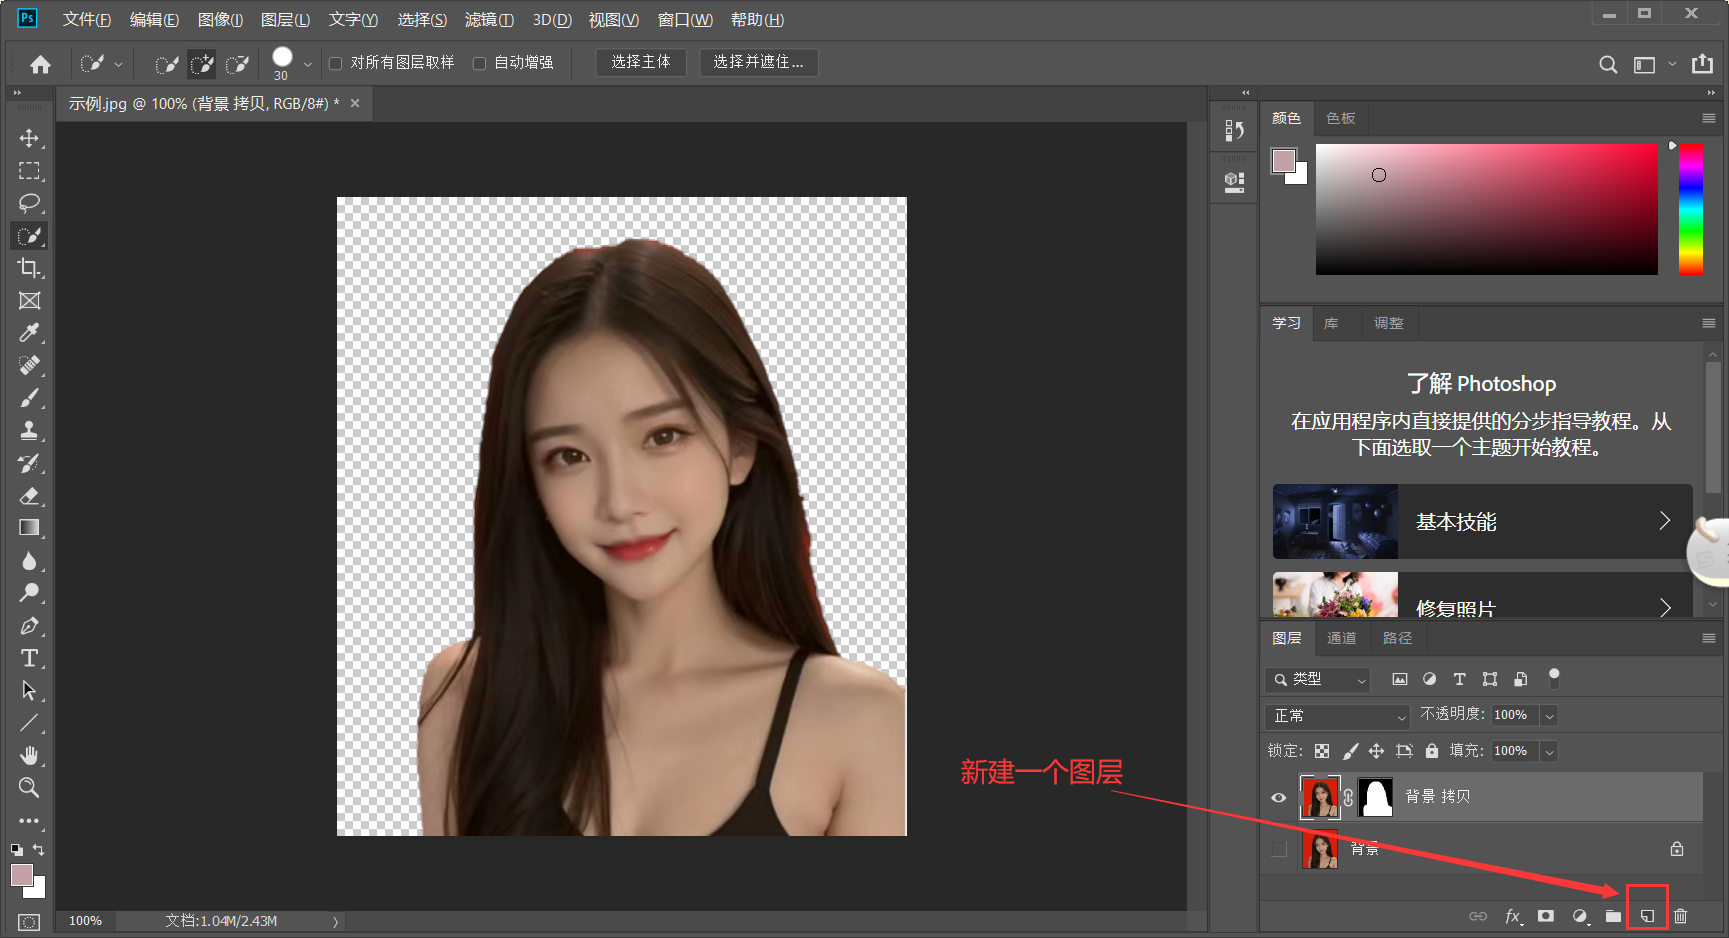Click the color picker gradient field

pos(1486,209)
